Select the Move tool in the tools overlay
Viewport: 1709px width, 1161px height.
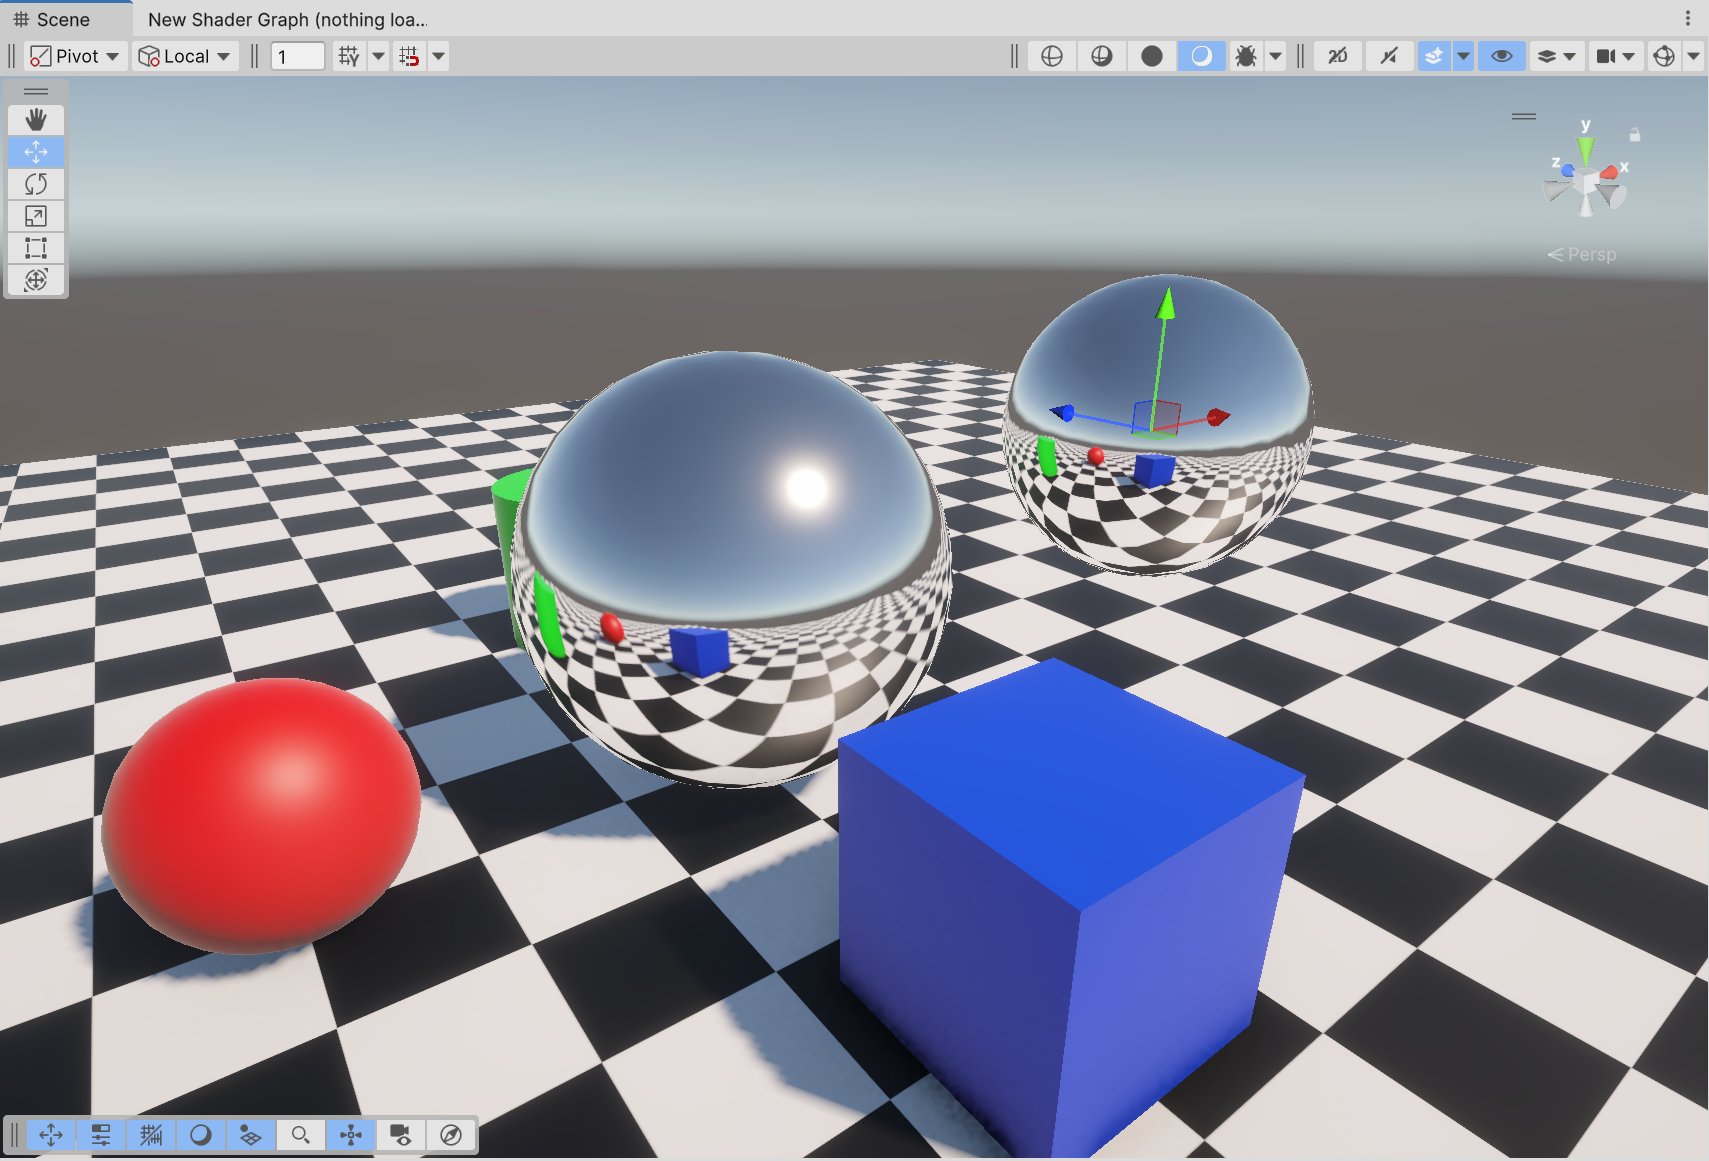pyautogui.click(x=36, y=152)
